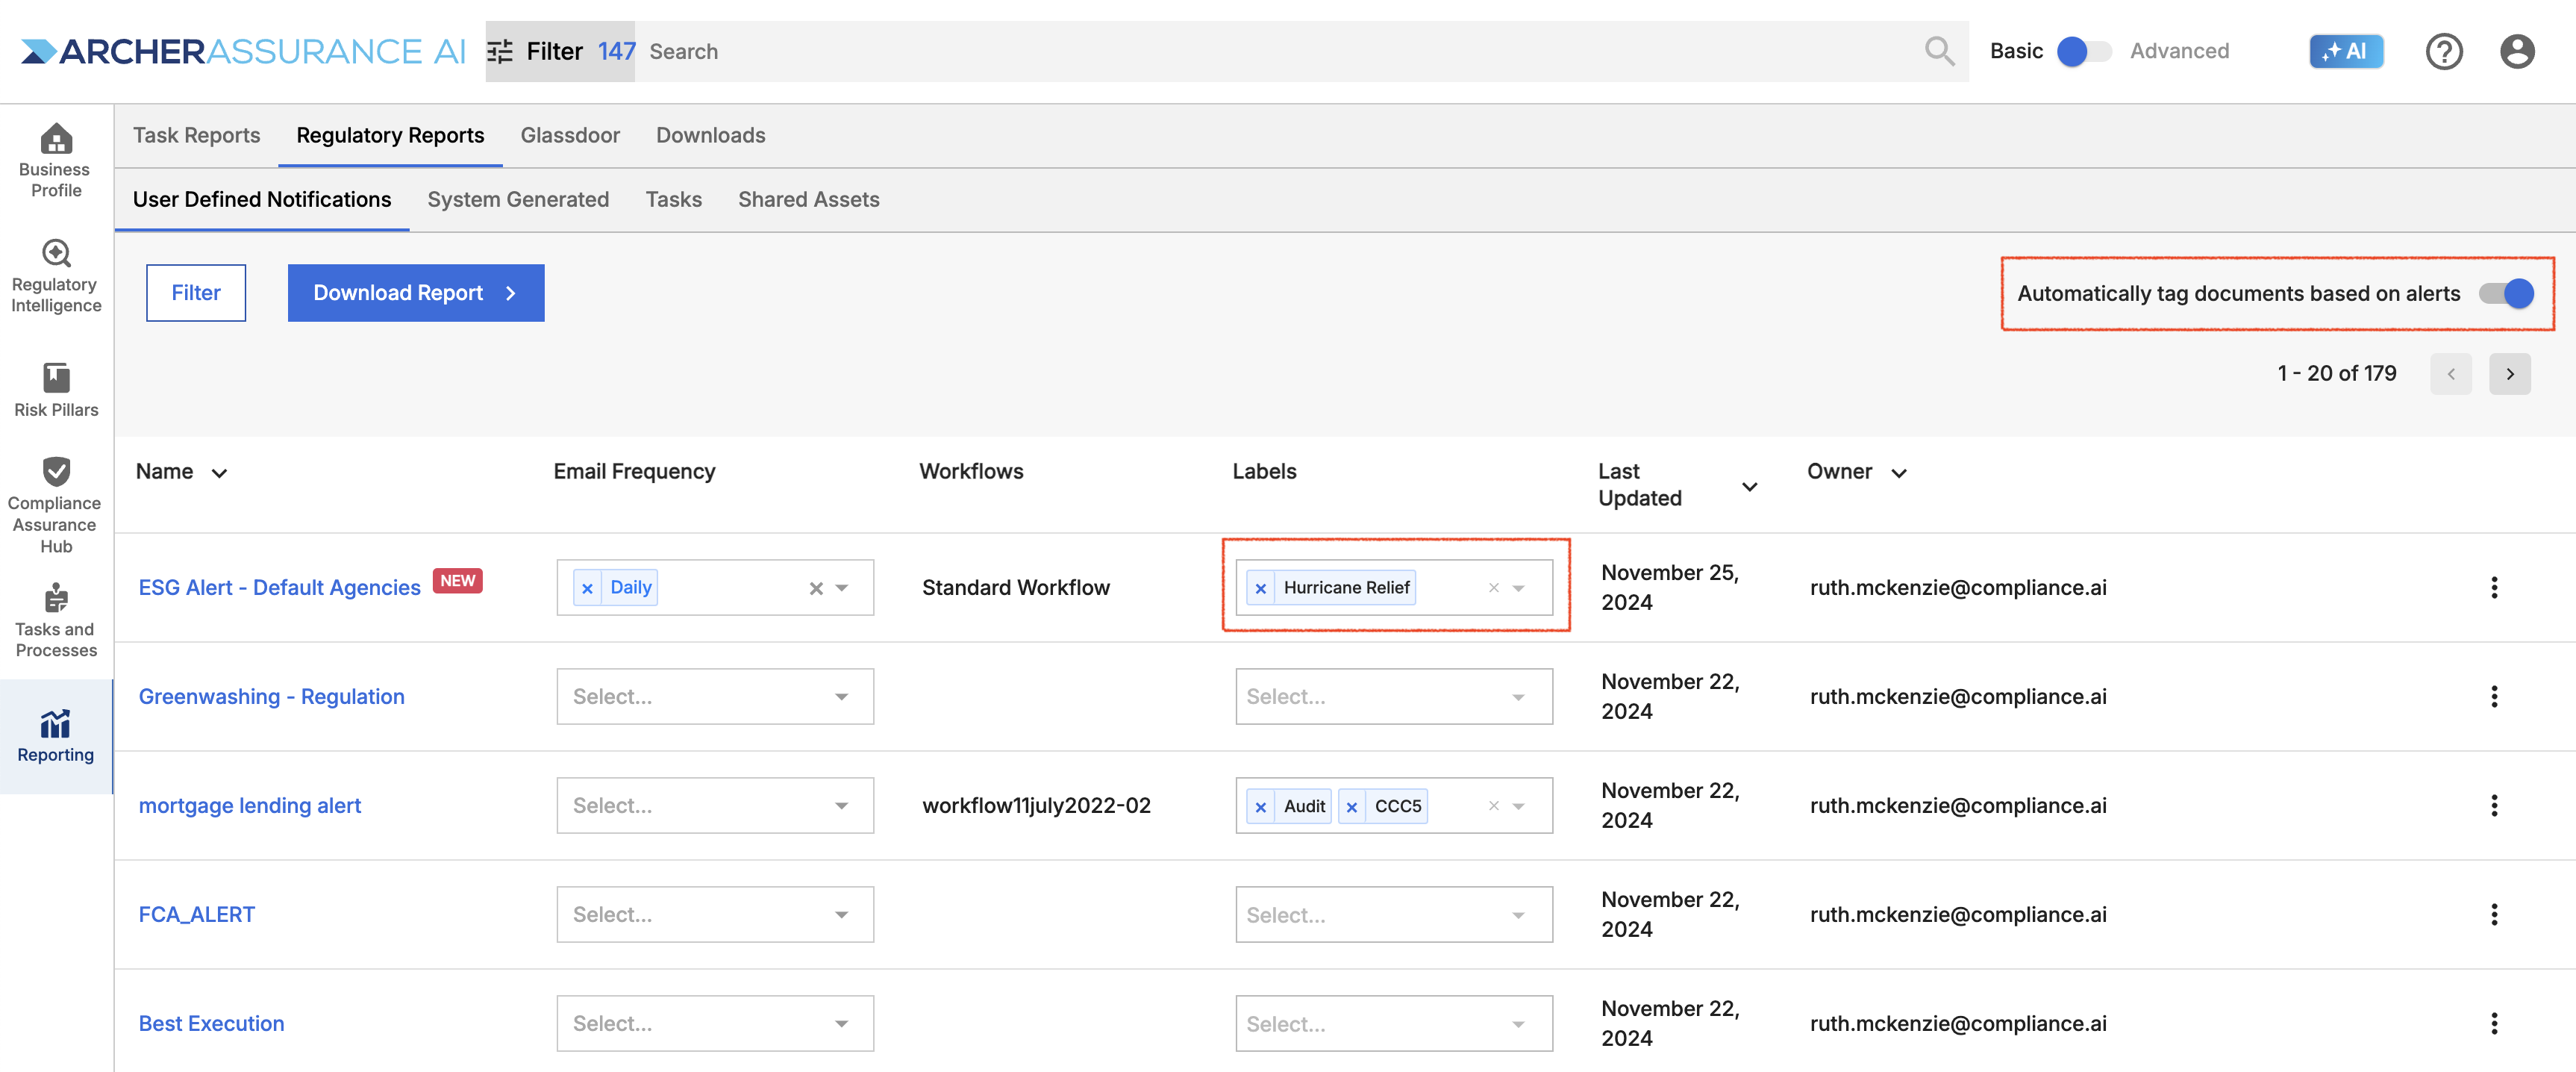Open Risk Pillars sidebar item
This screenshot has height=1072, width=2576.
click(56, 390)
